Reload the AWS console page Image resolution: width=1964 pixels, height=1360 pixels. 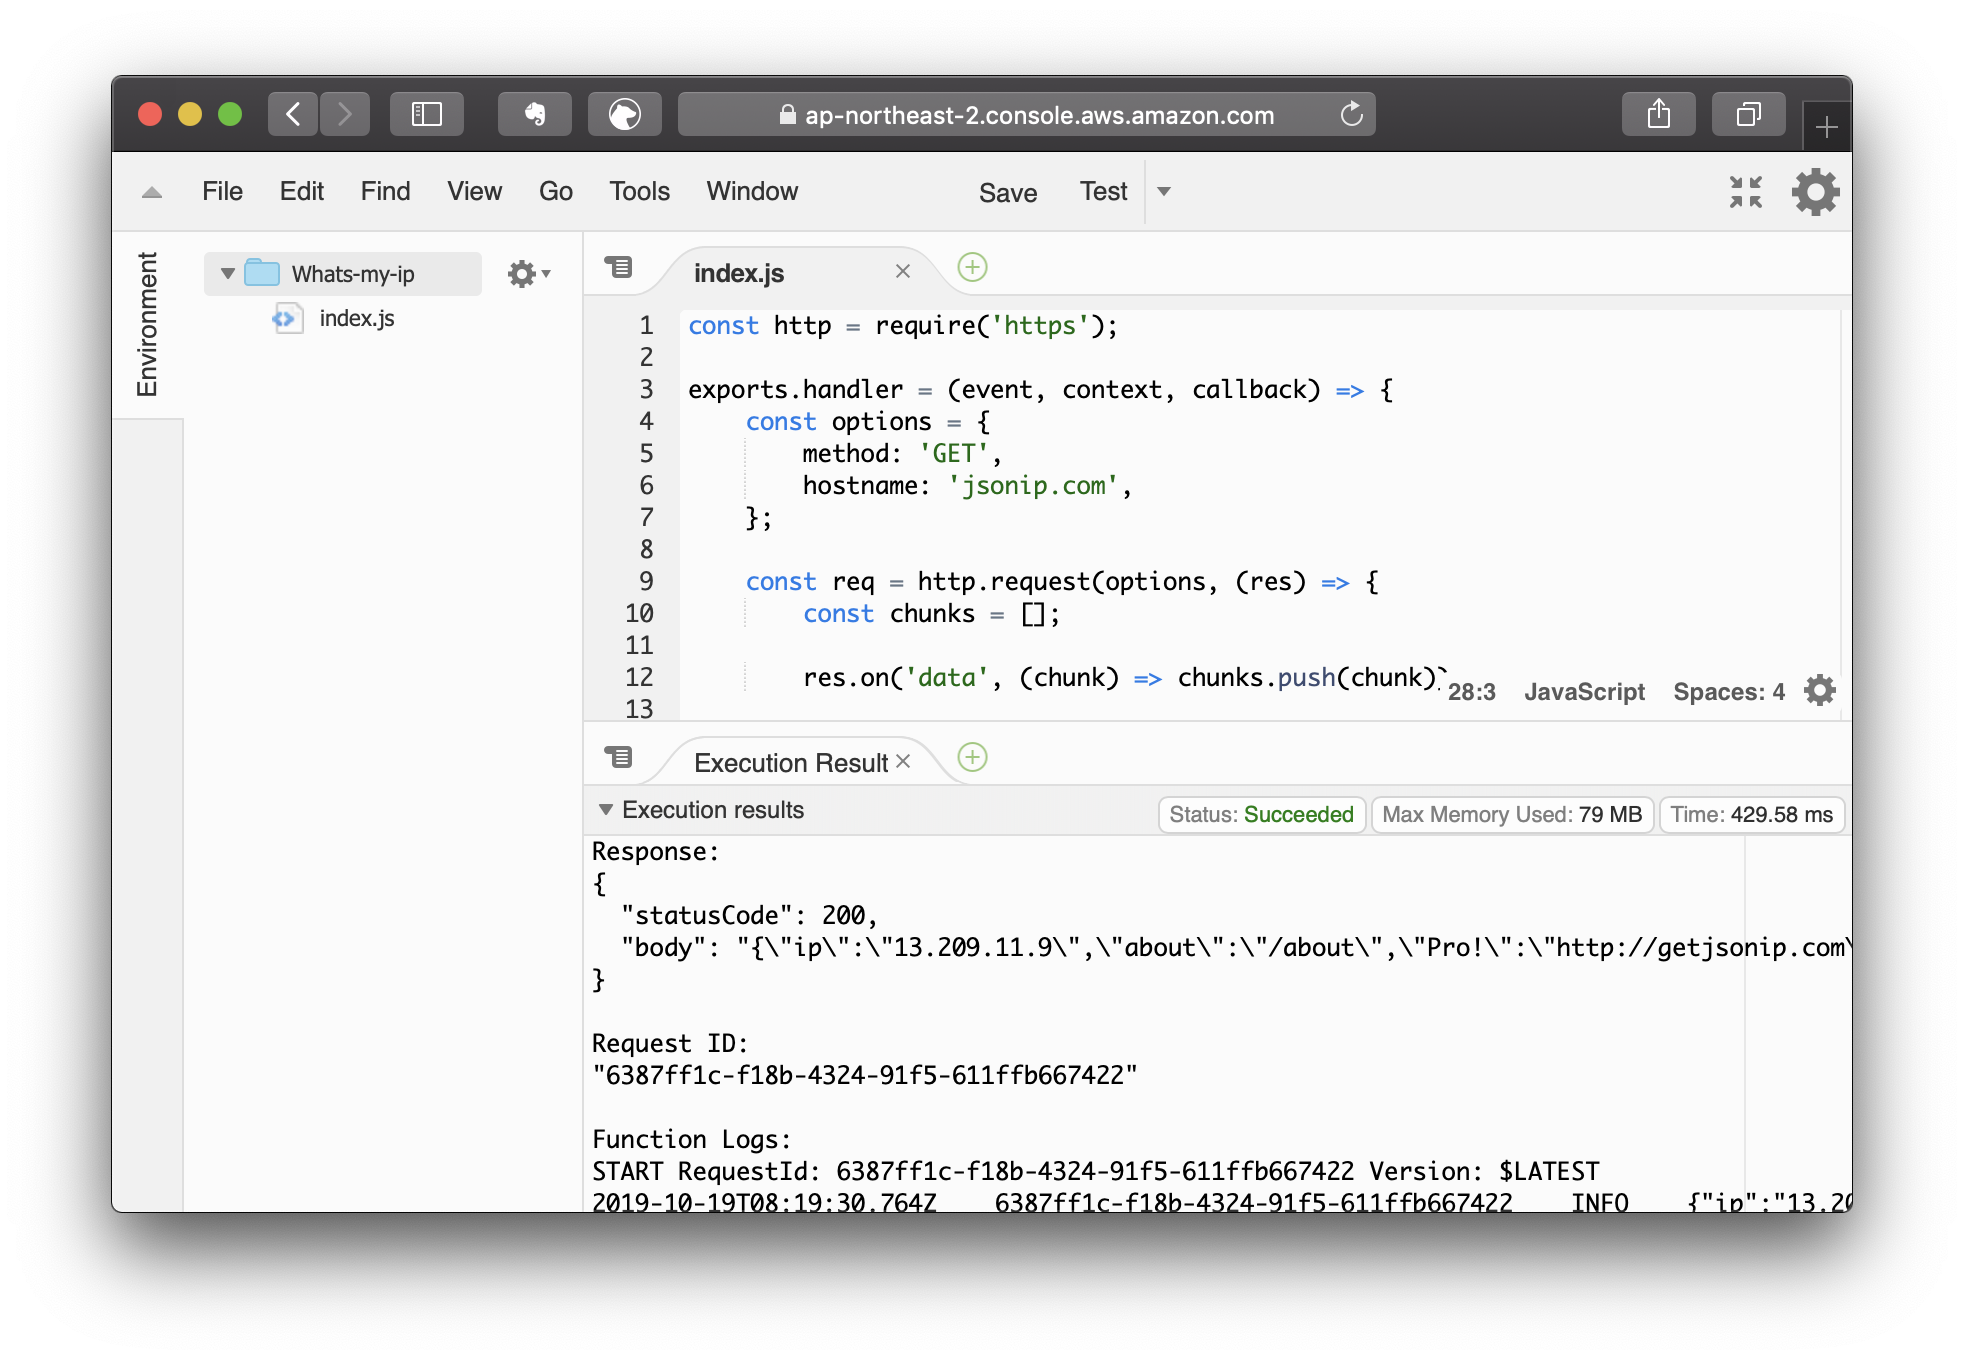coord(1351,114)
